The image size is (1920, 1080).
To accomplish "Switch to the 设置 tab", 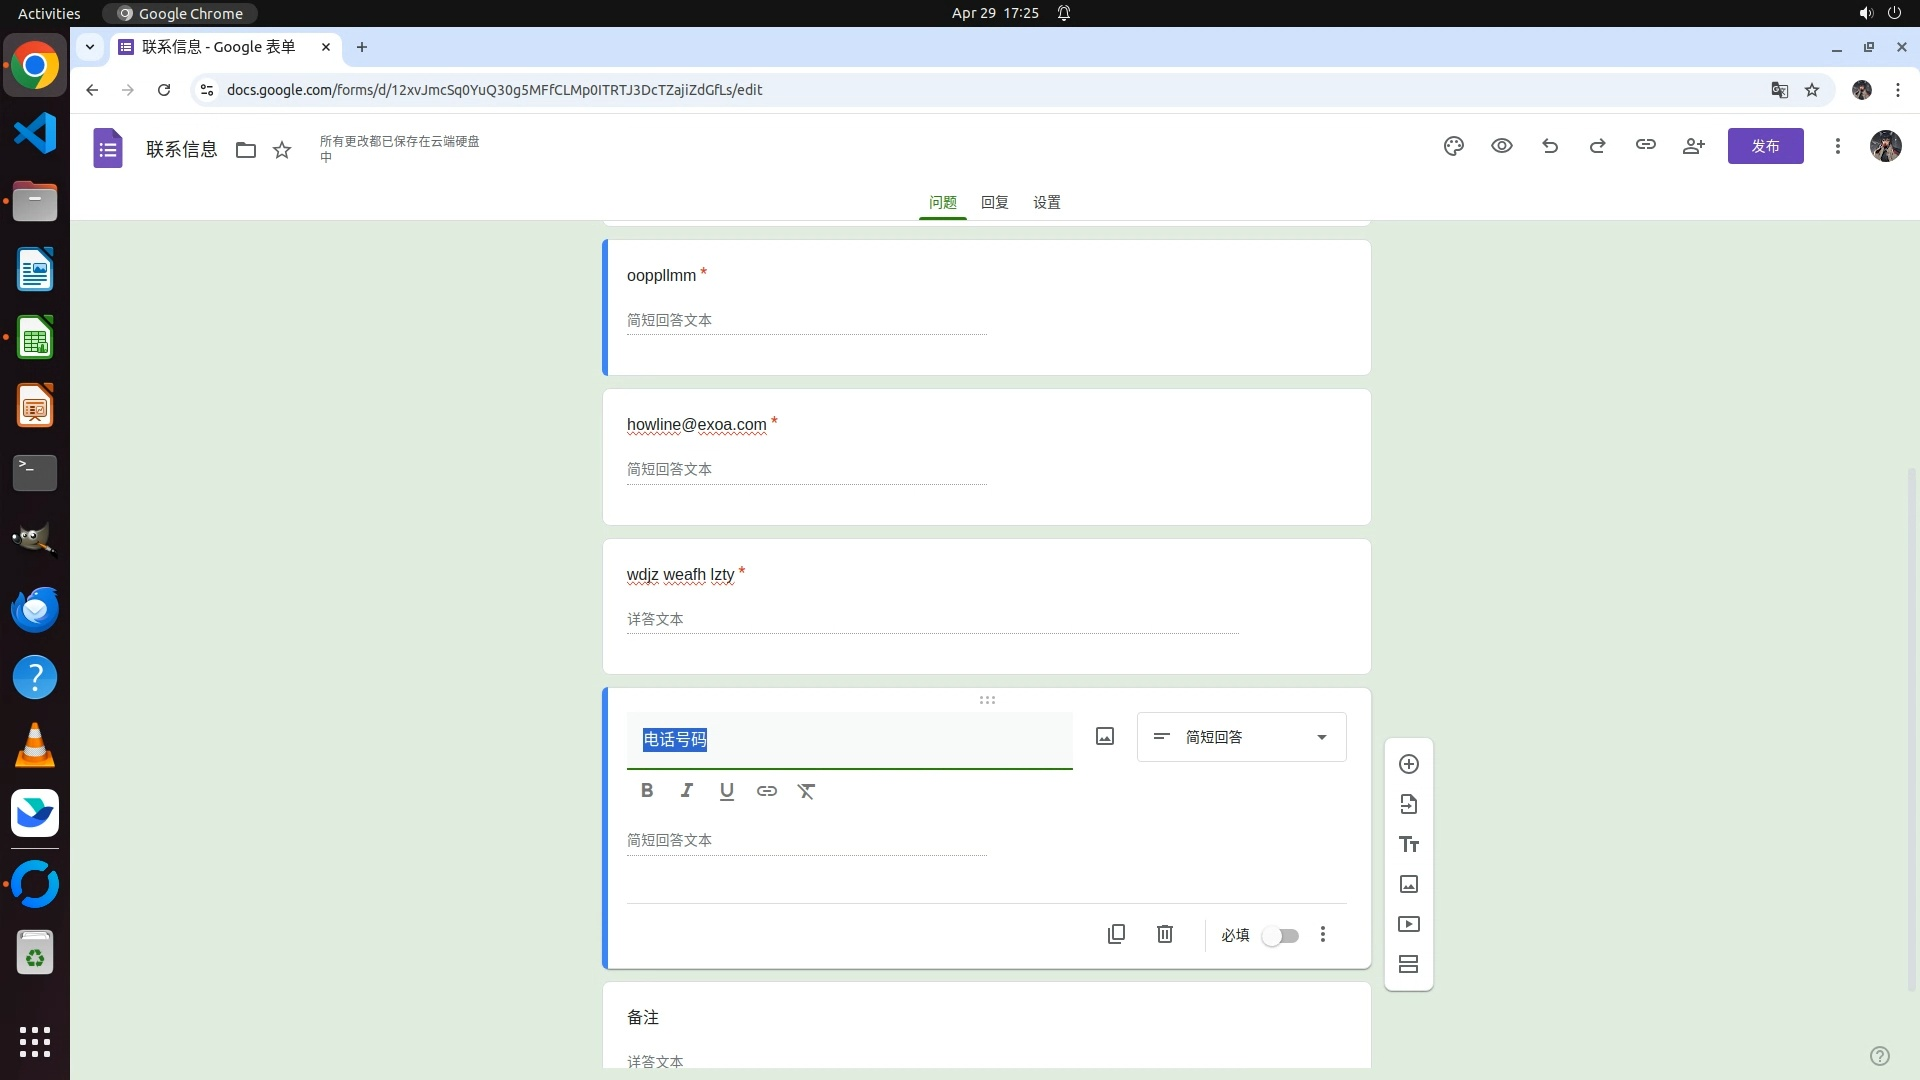I will point(1046,202).
